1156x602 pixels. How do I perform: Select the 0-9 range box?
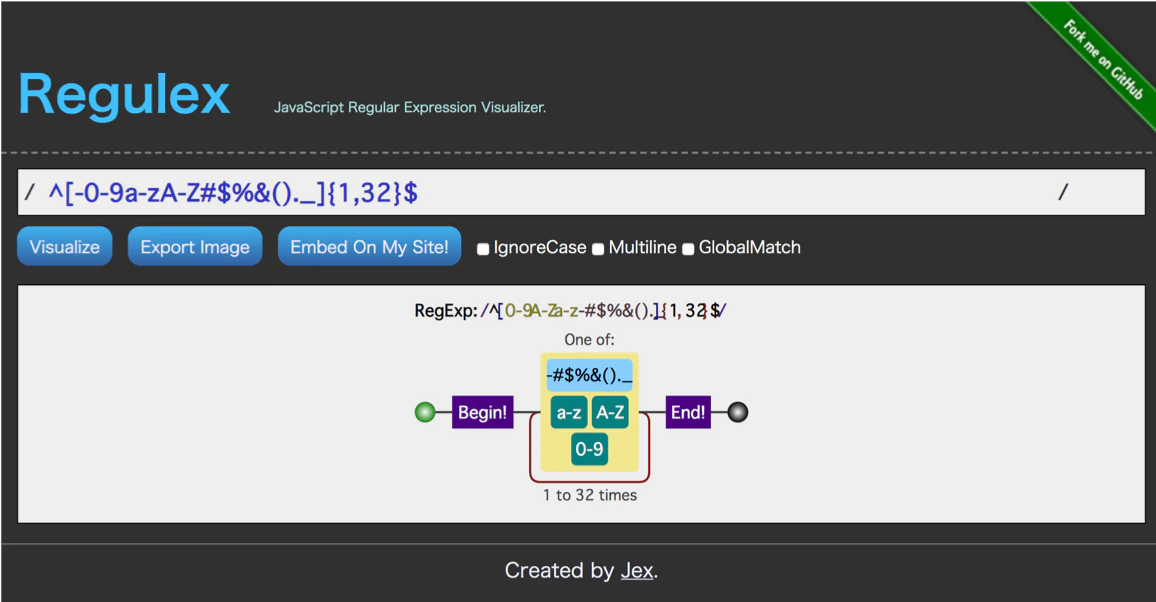(x=589, y=449)
